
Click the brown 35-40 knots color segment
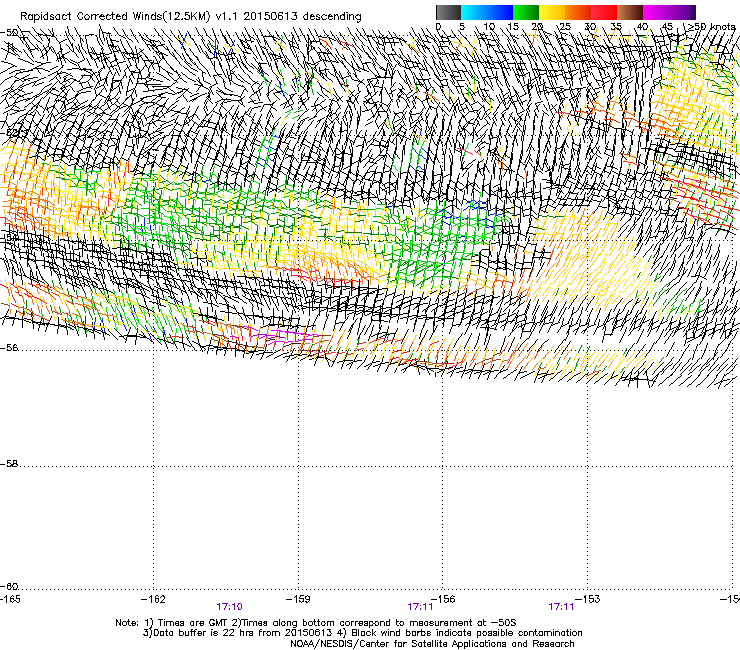630,12
